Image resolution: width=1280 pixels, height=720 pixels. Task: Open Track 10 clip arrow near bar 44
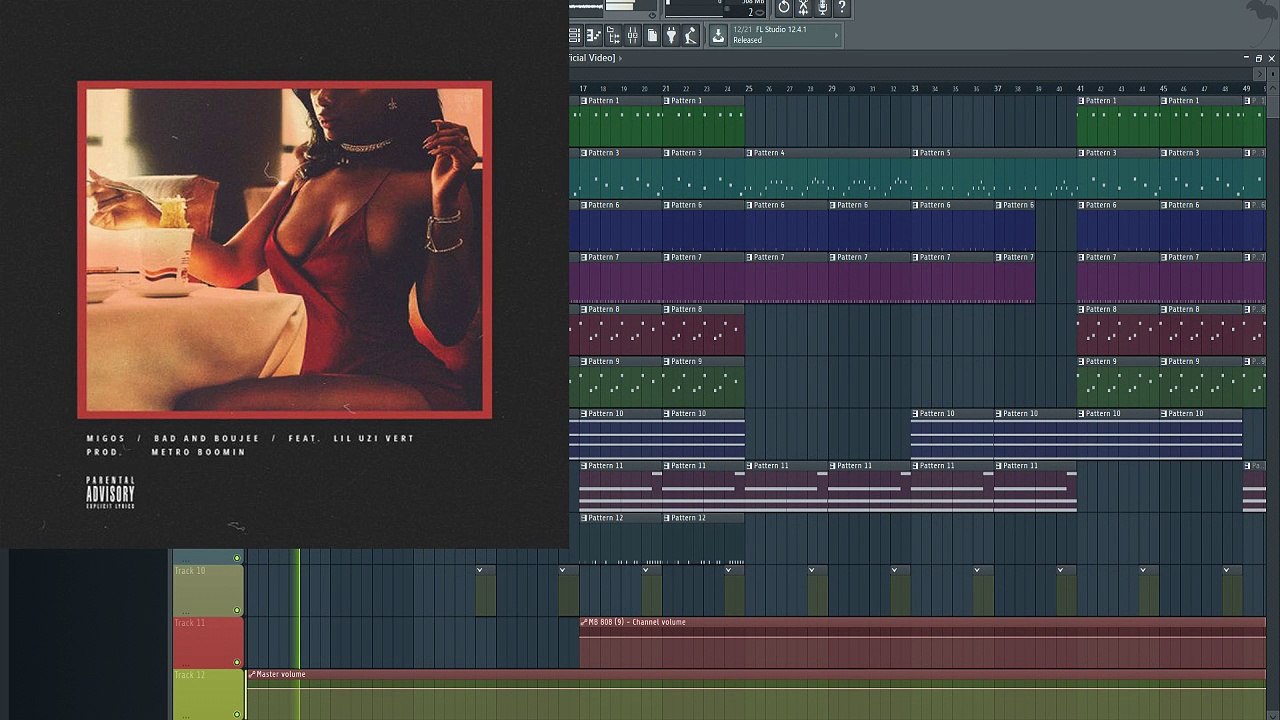(1143, 570)
